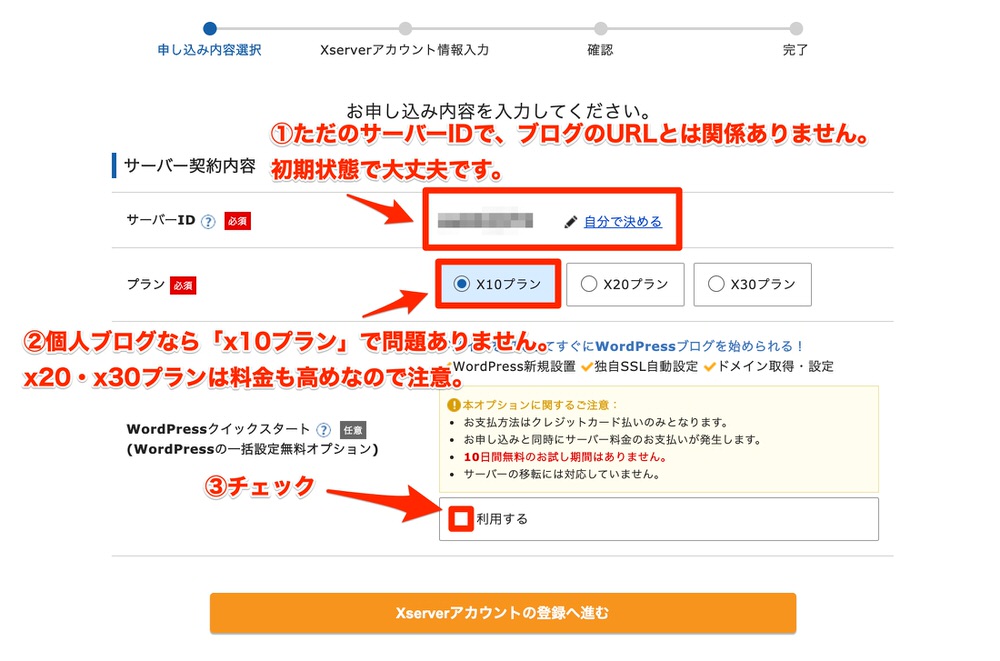Click the note お支払方法はクレジットカード払いのみとなります。

point(596,422)
